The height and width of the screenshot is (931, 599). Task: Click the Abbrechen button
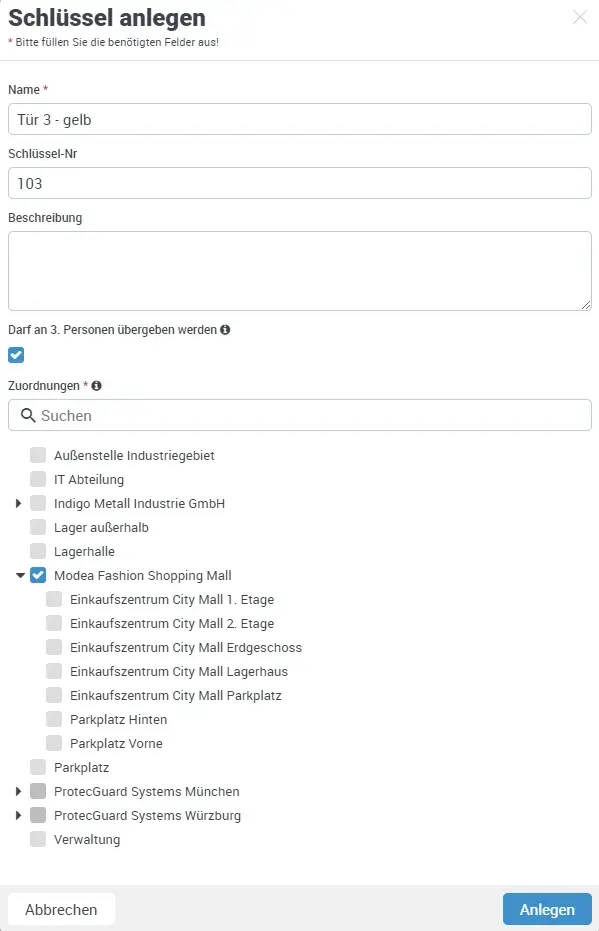pos(61,909)
